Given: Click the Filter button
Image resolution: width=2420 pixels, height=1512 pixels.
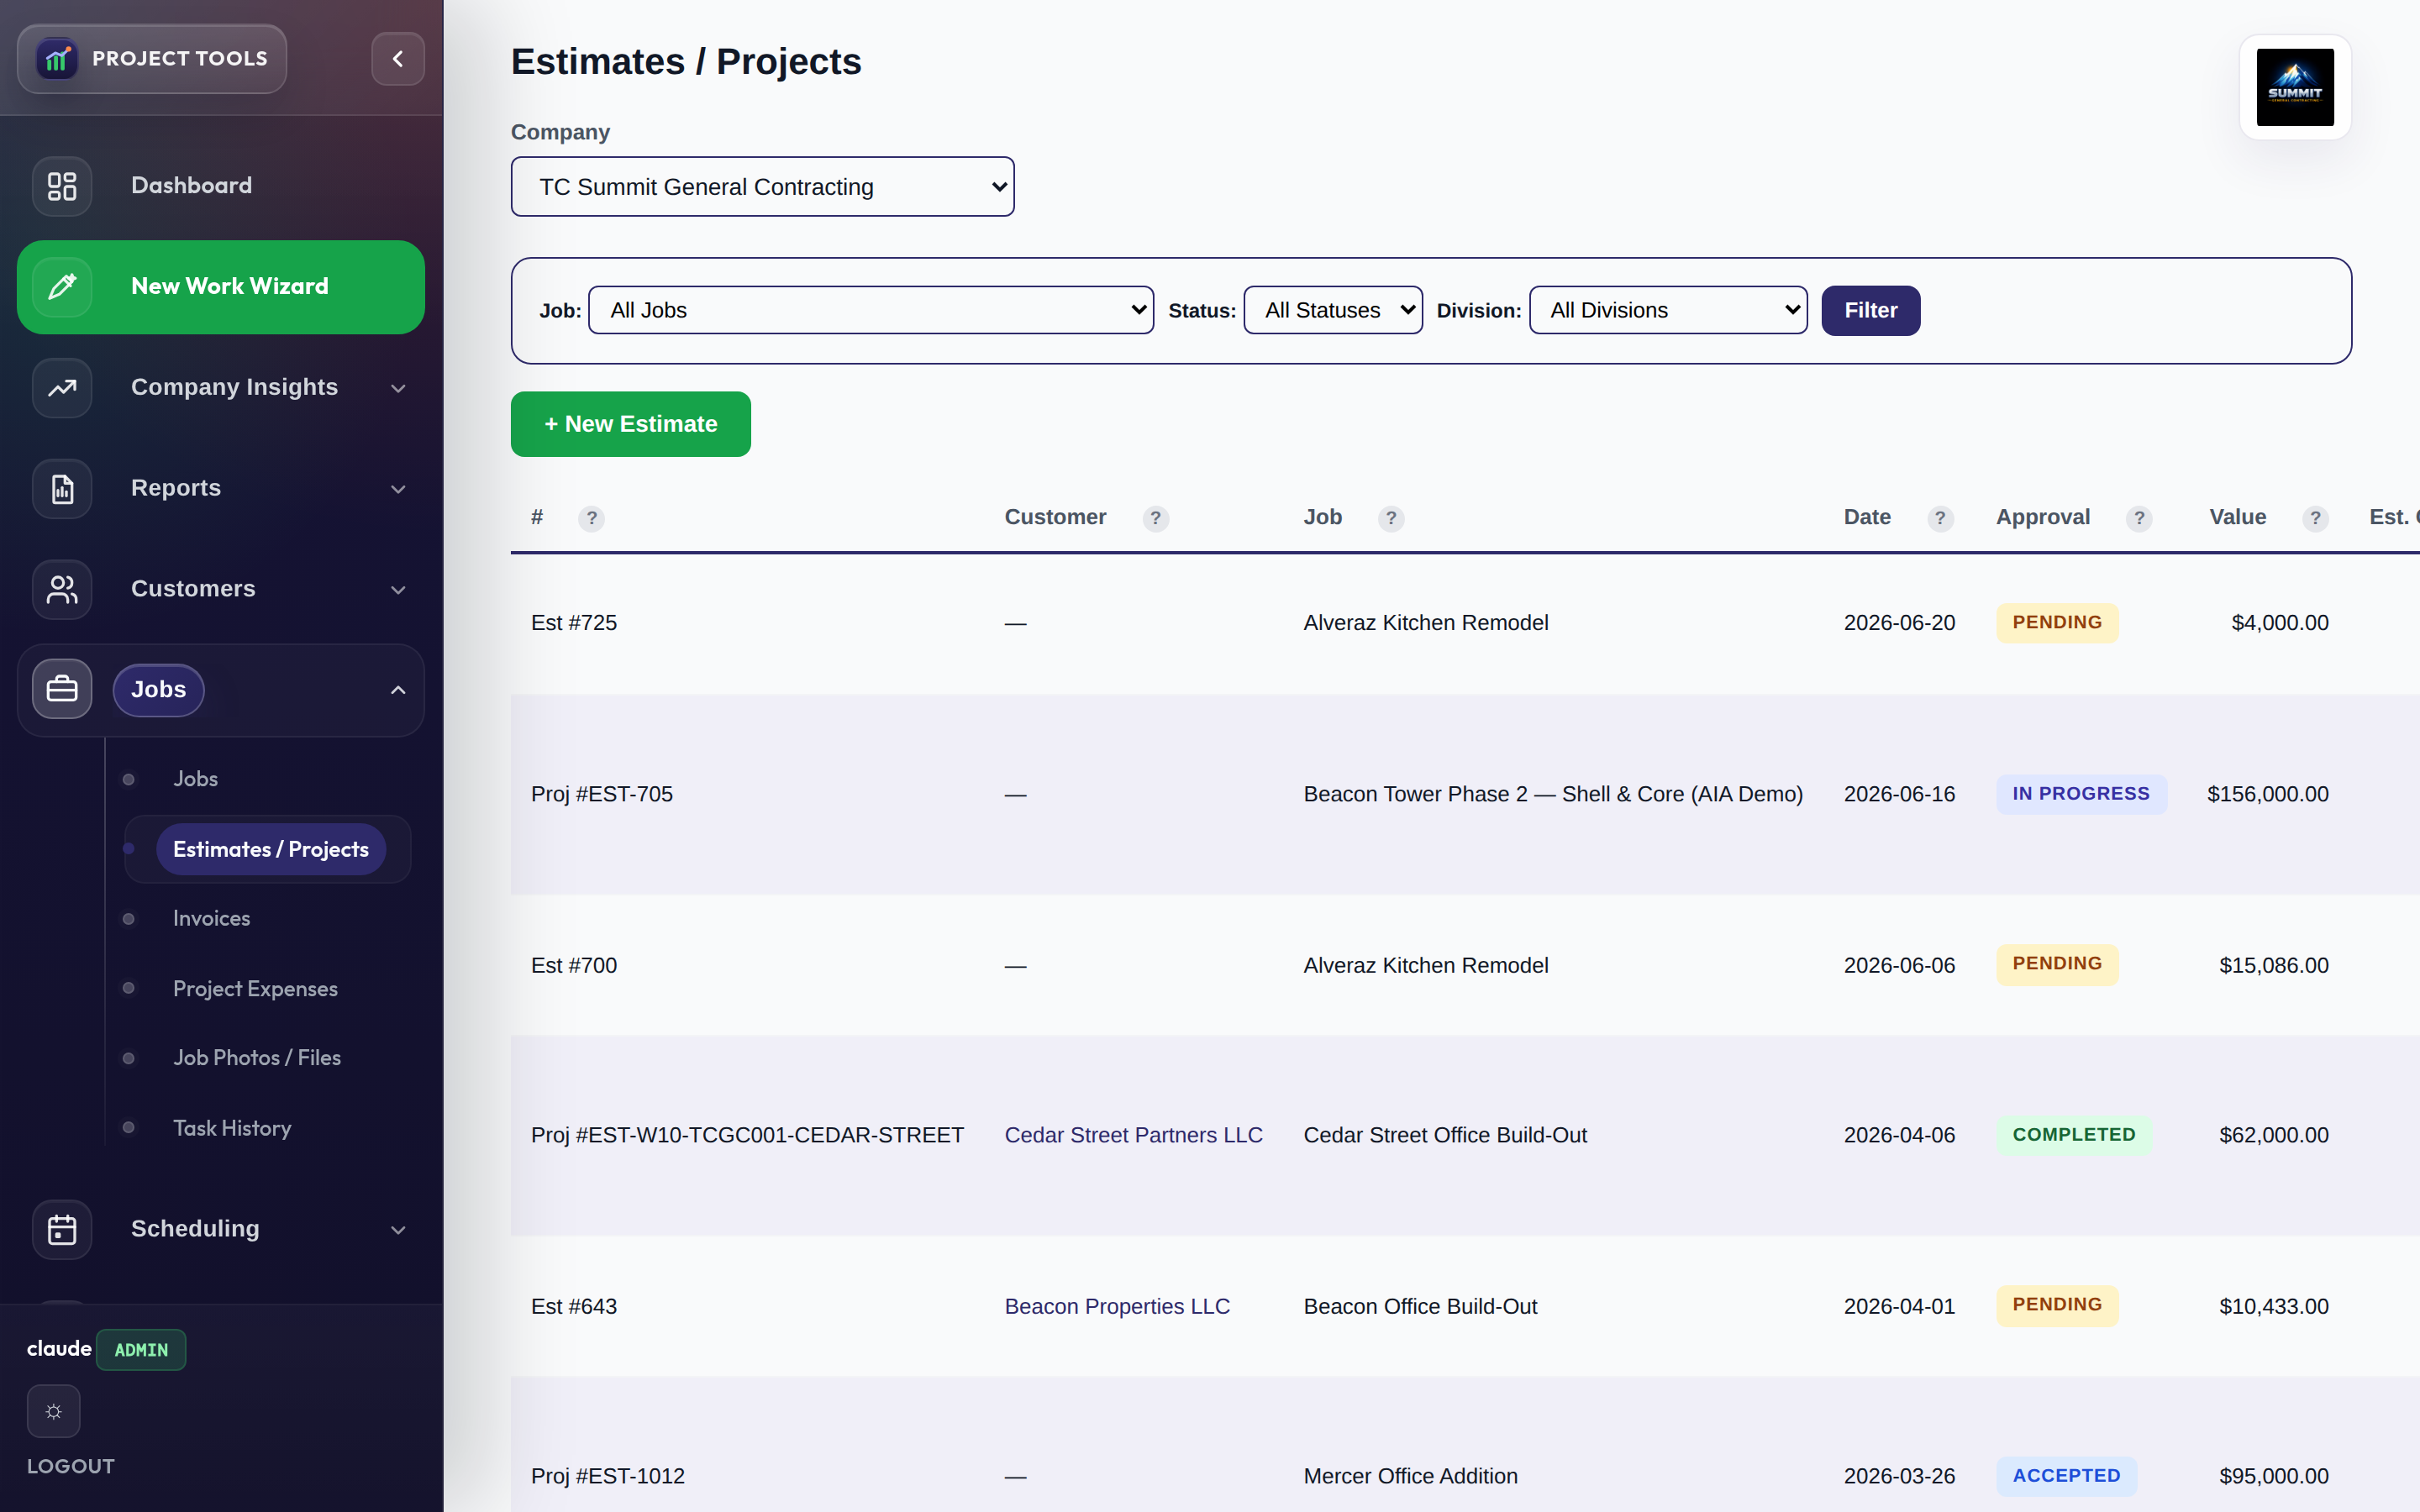Looking at the screenshot, I should (x=1870, y=310).
